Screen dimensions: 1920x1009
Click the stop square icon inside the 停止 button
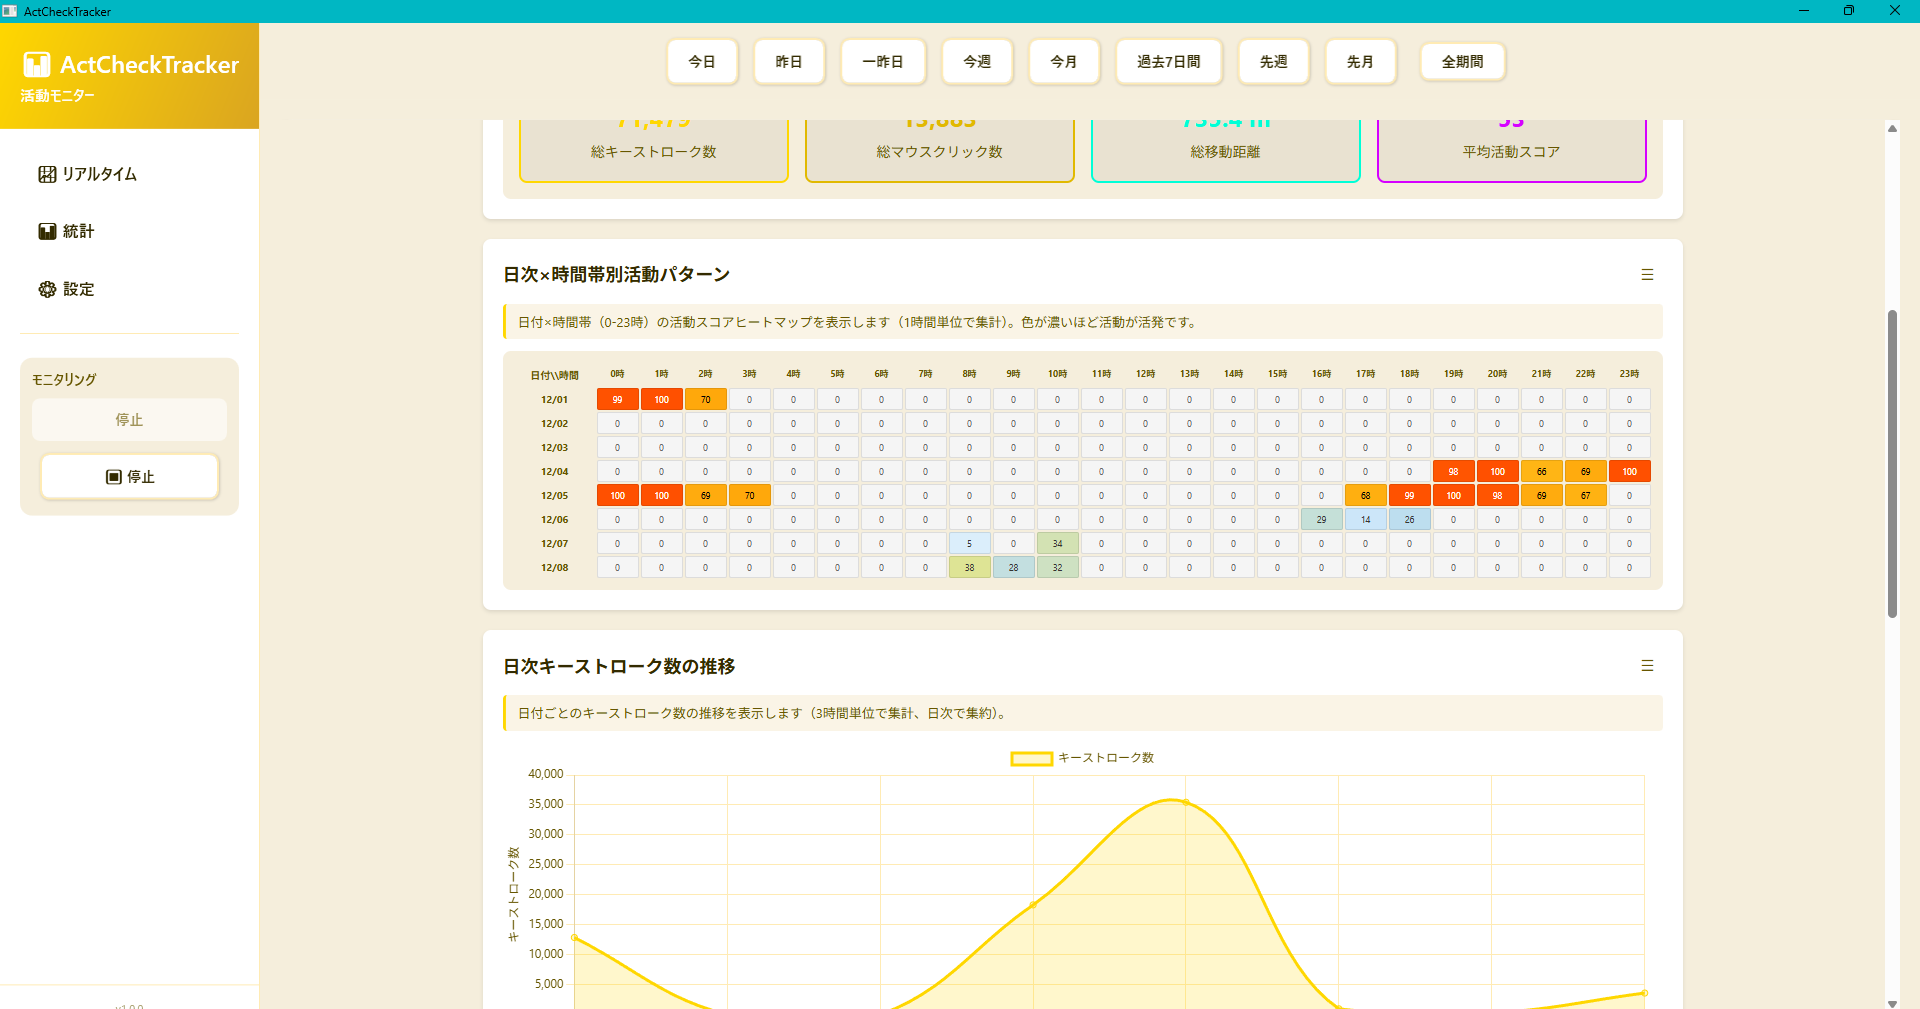click(114, 477)
